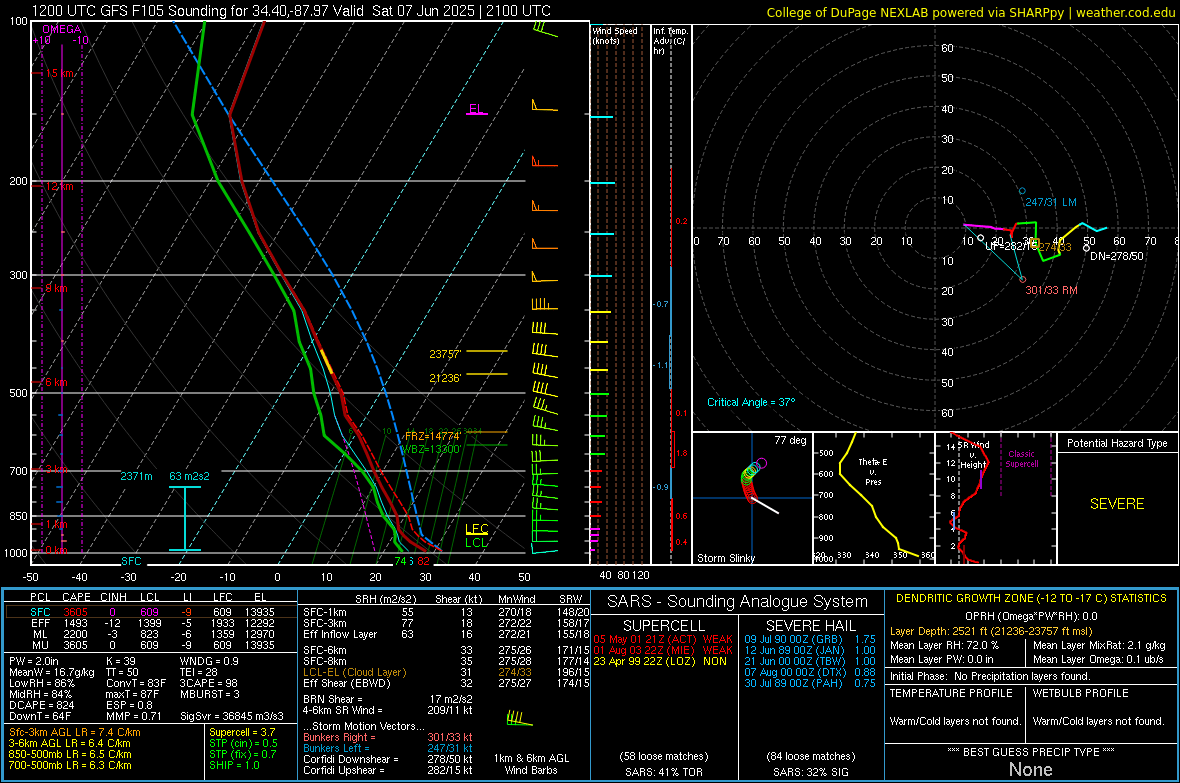Click the 05 May 01 21Z (ACT) analogue
The image size is (1180, 783).
click(x=663, y=639)
